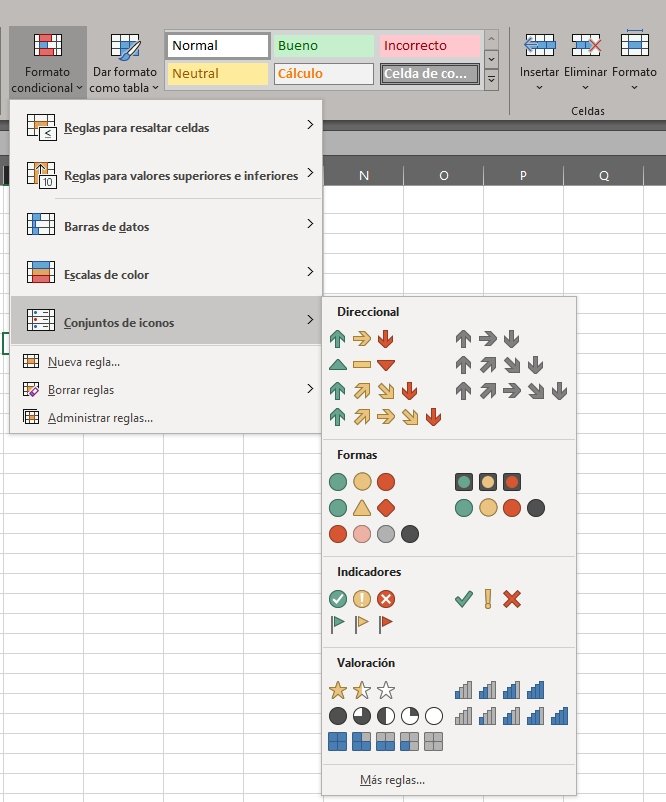Select the 3 flags icon set

(x=362, y=624)
